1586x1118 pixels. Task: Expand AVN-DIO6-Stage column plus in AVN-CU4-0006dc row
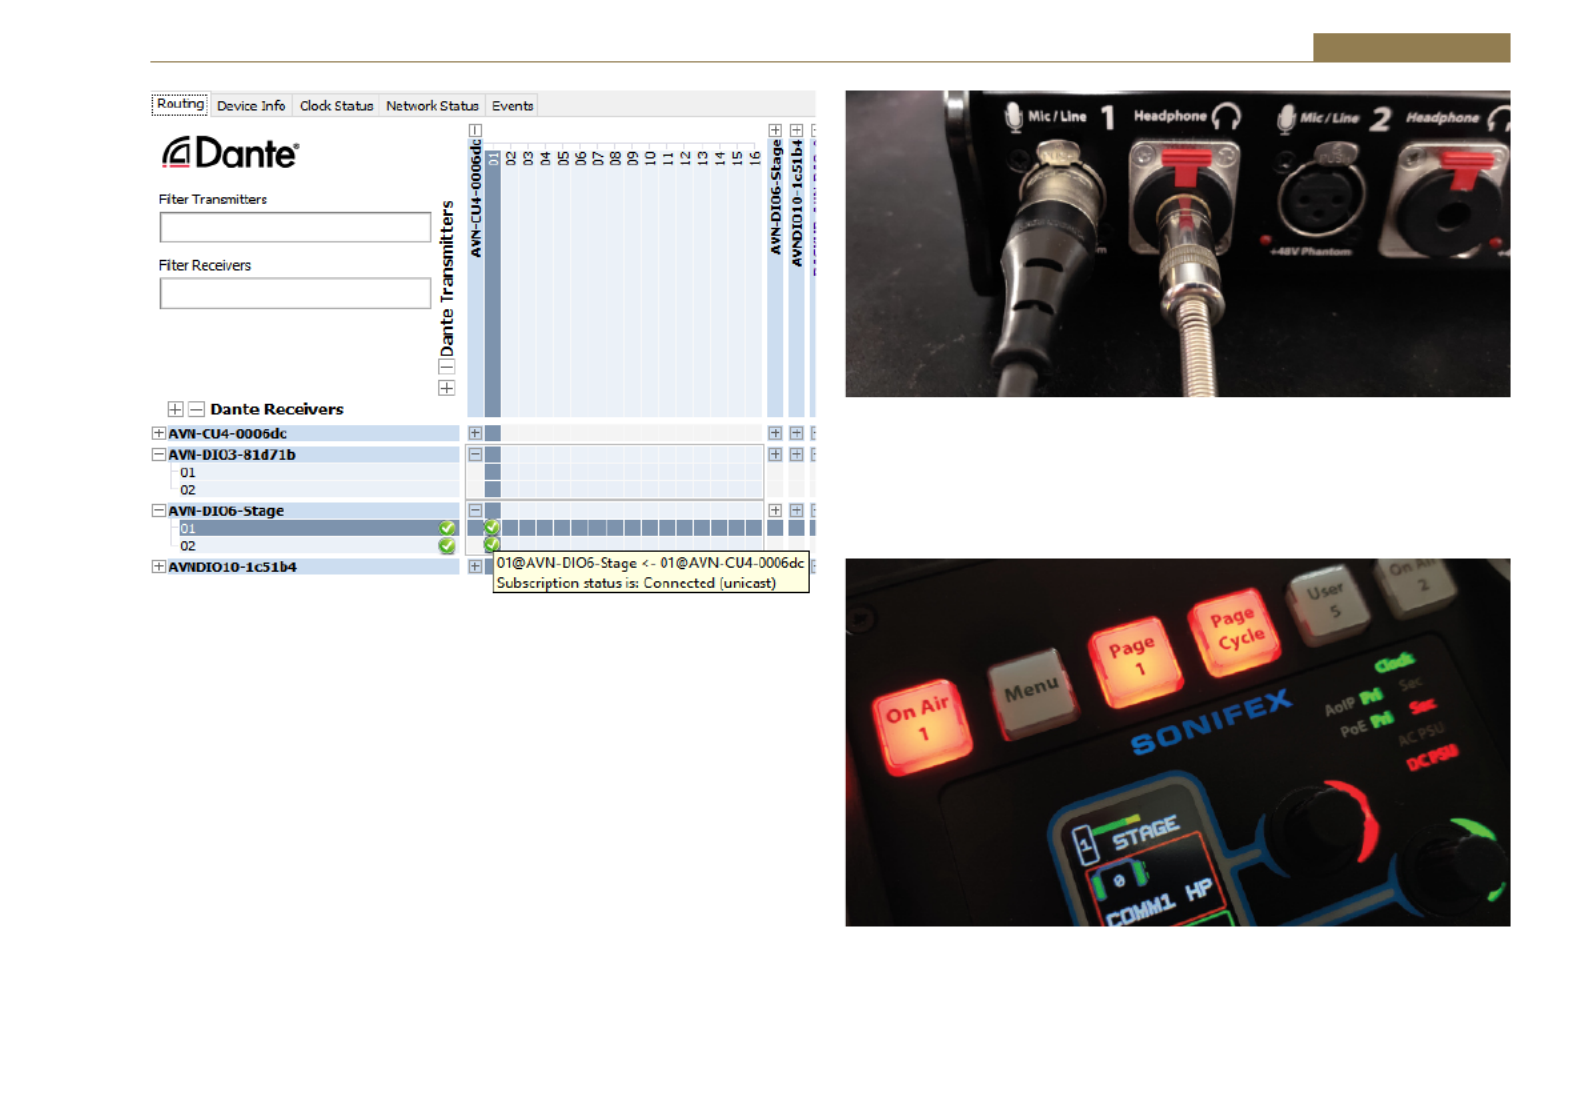click(775, 433)
